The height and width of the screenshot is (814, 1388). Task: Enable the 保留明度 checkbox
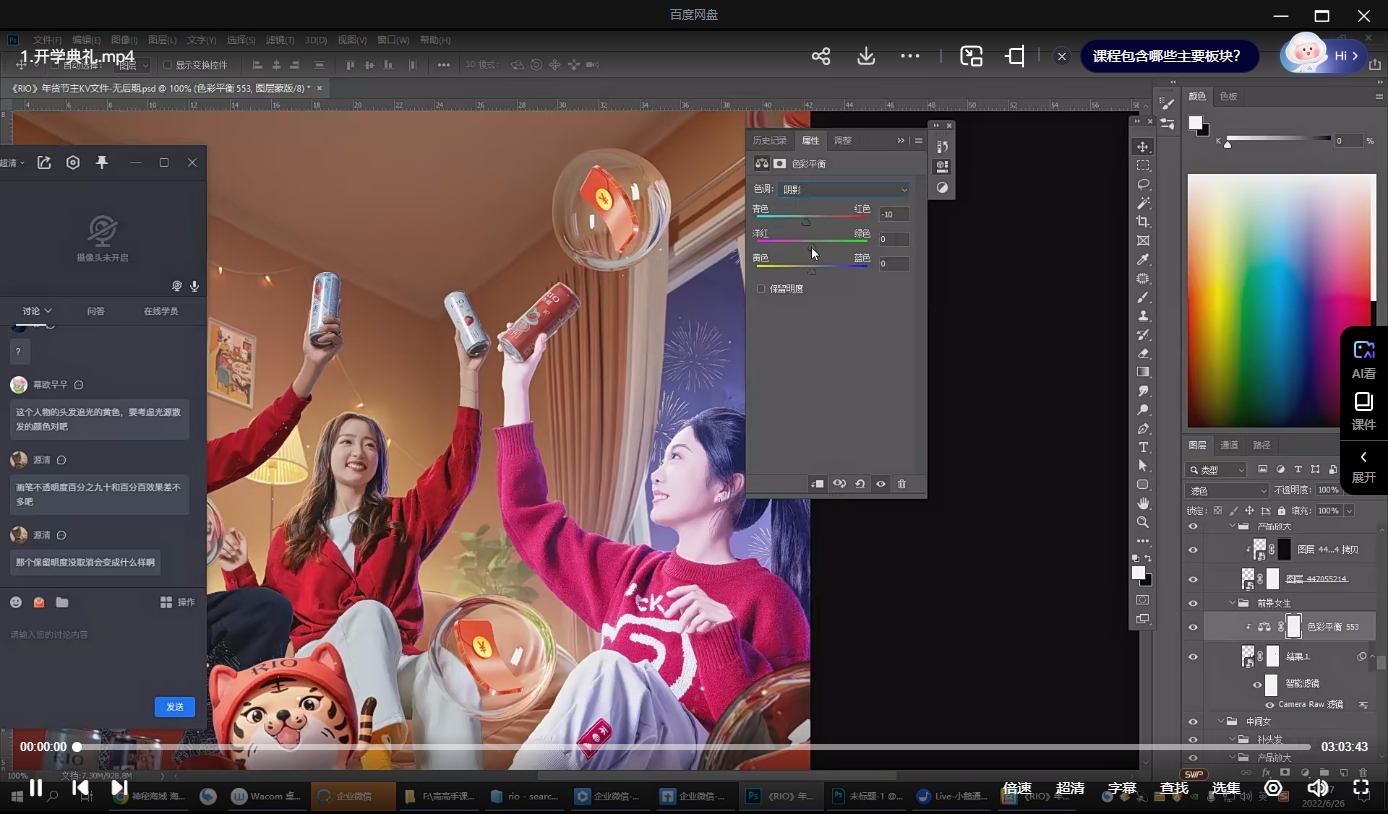click(761, 289)
